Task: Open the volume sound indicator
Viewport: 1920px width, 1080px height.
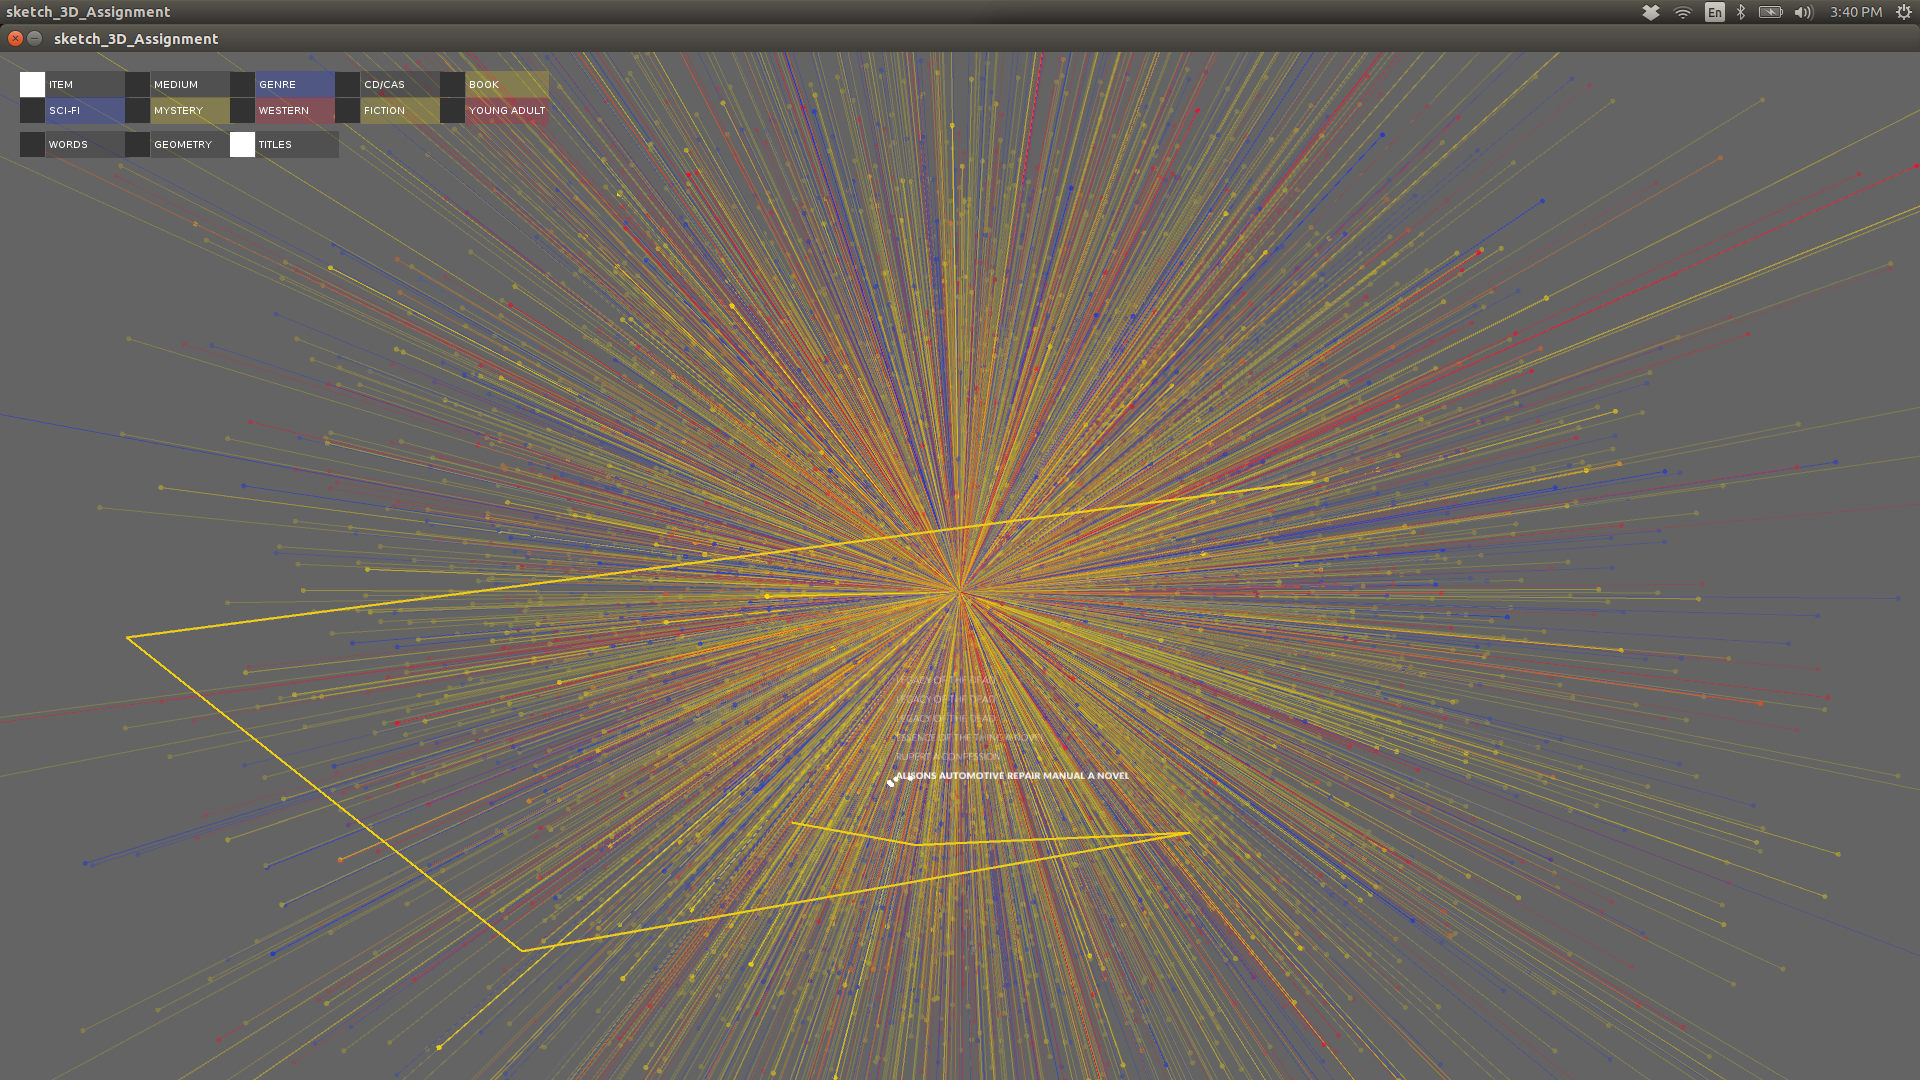Action: [x=1803, y=12]
